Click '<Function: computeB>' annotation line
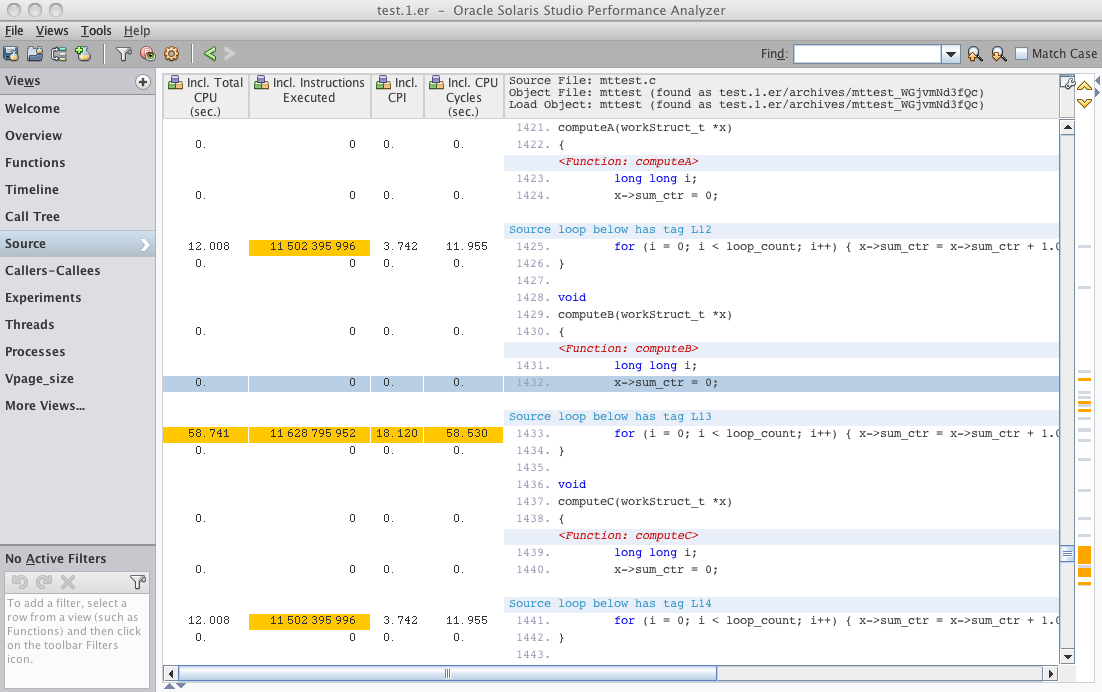Viewport: 1102px width, 692px height. (x=782, y=348)
